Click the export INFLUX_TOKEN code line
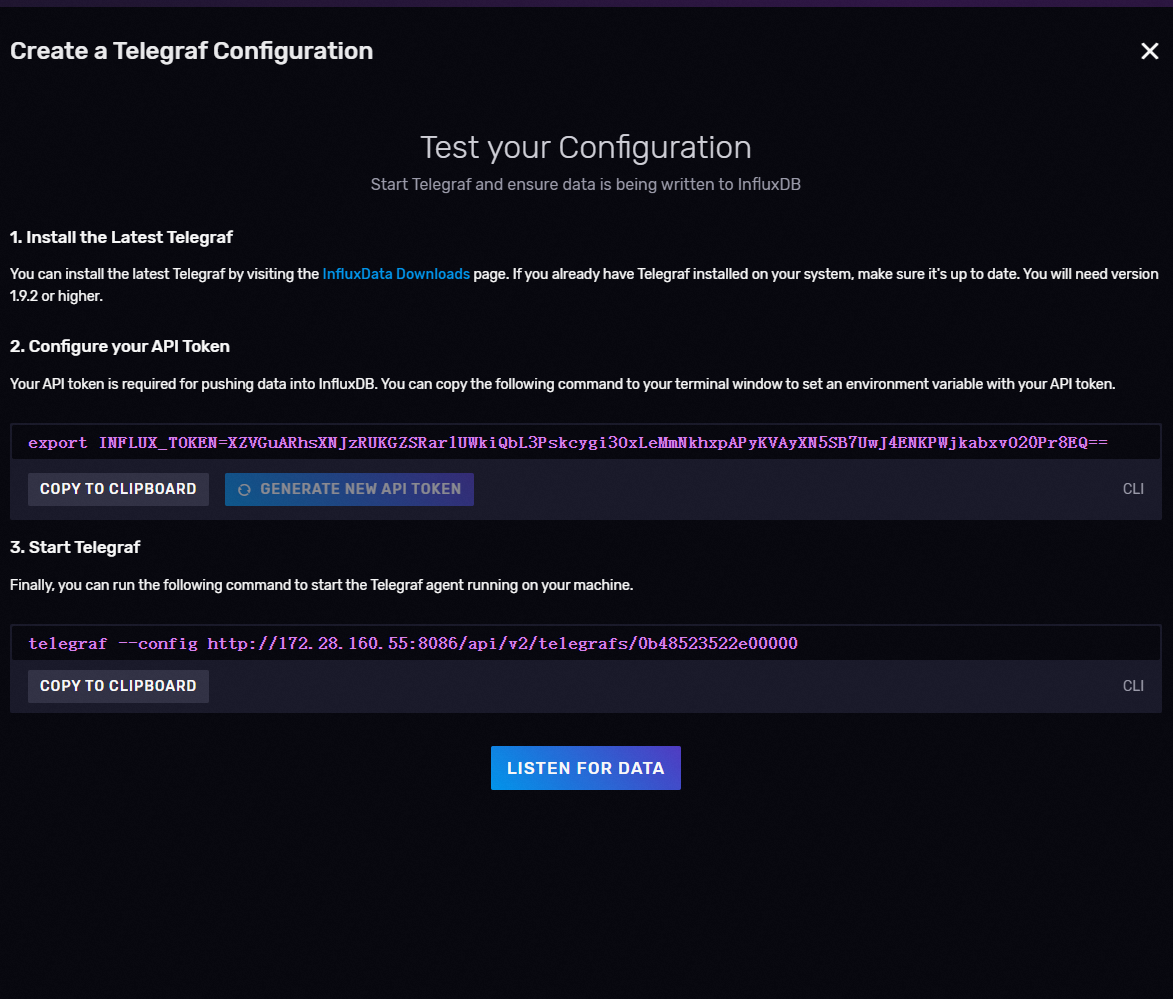This screenshot has height=999, width=1173. (568, 442)
